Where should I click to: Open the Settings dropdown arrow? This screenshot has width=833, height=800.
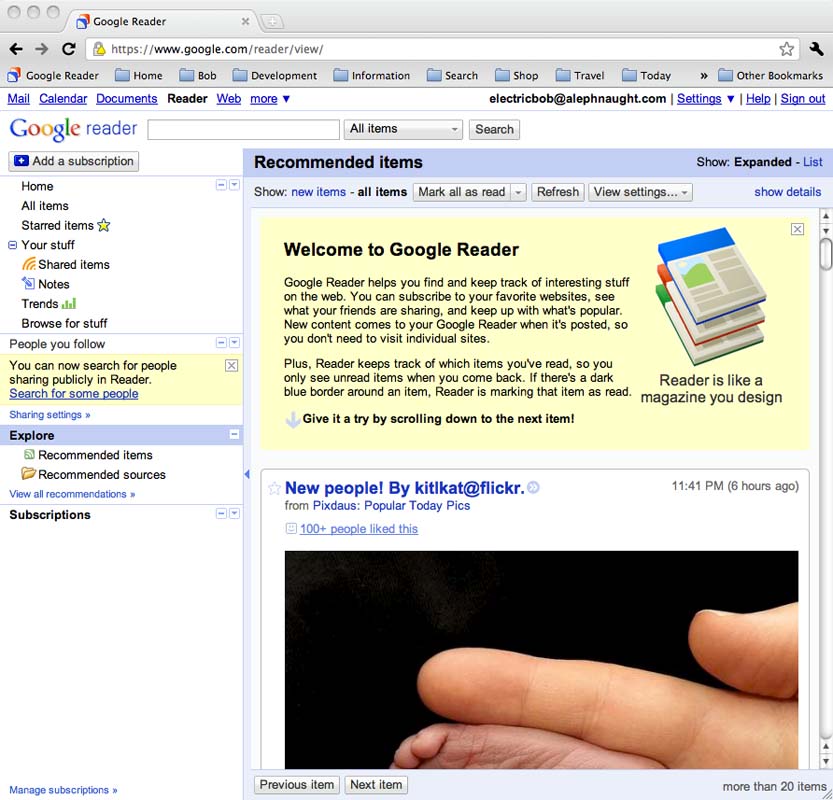point(730,99)
